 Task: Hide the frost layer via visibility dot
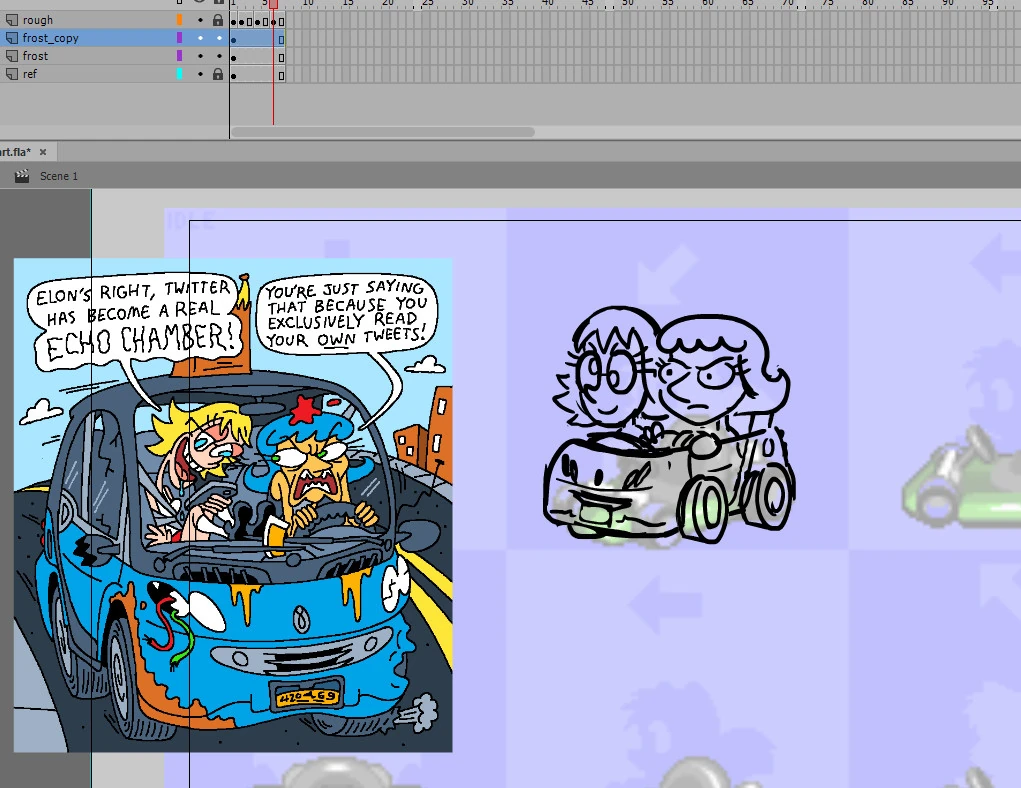[201, 56]
